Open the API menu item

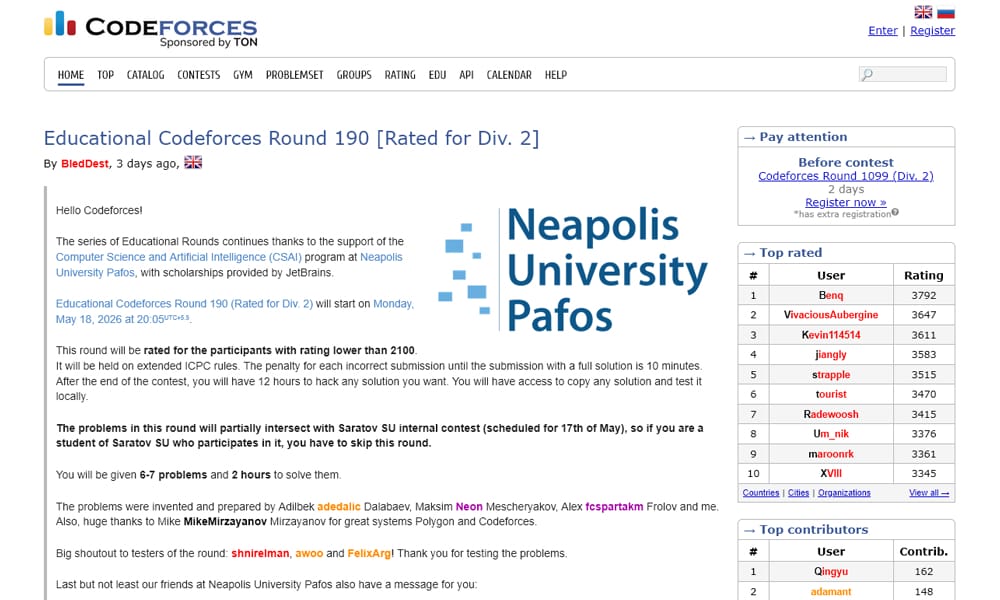466,75
